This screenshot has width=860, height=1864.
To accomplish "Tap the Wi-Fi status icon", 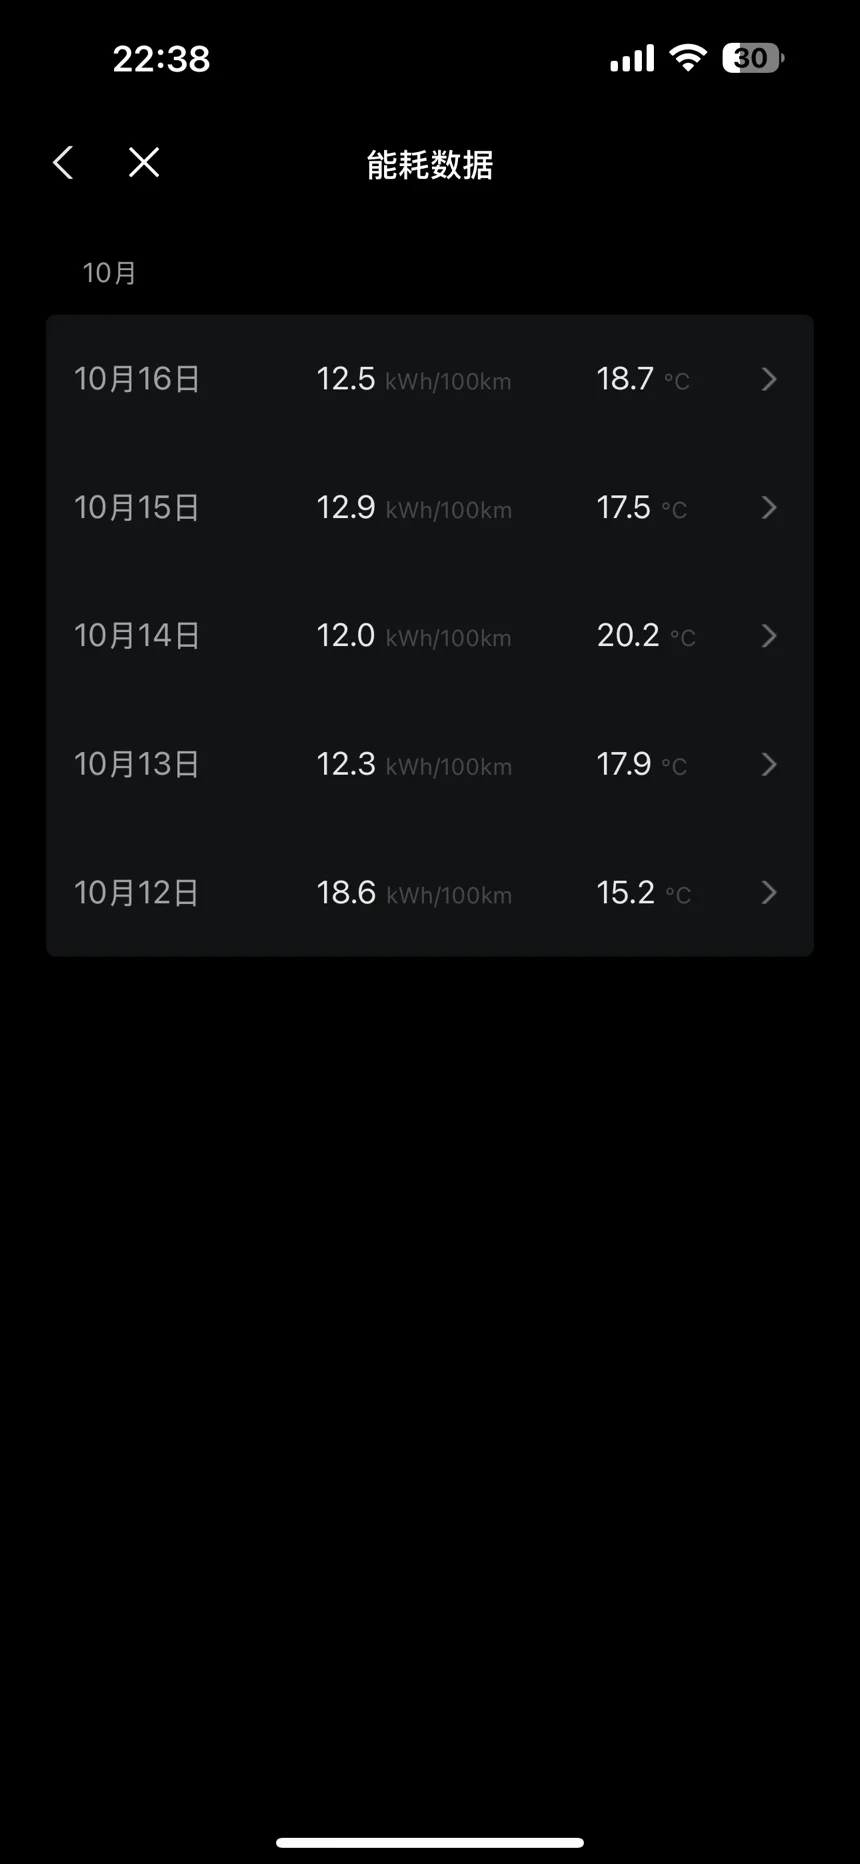I will 687,58.
